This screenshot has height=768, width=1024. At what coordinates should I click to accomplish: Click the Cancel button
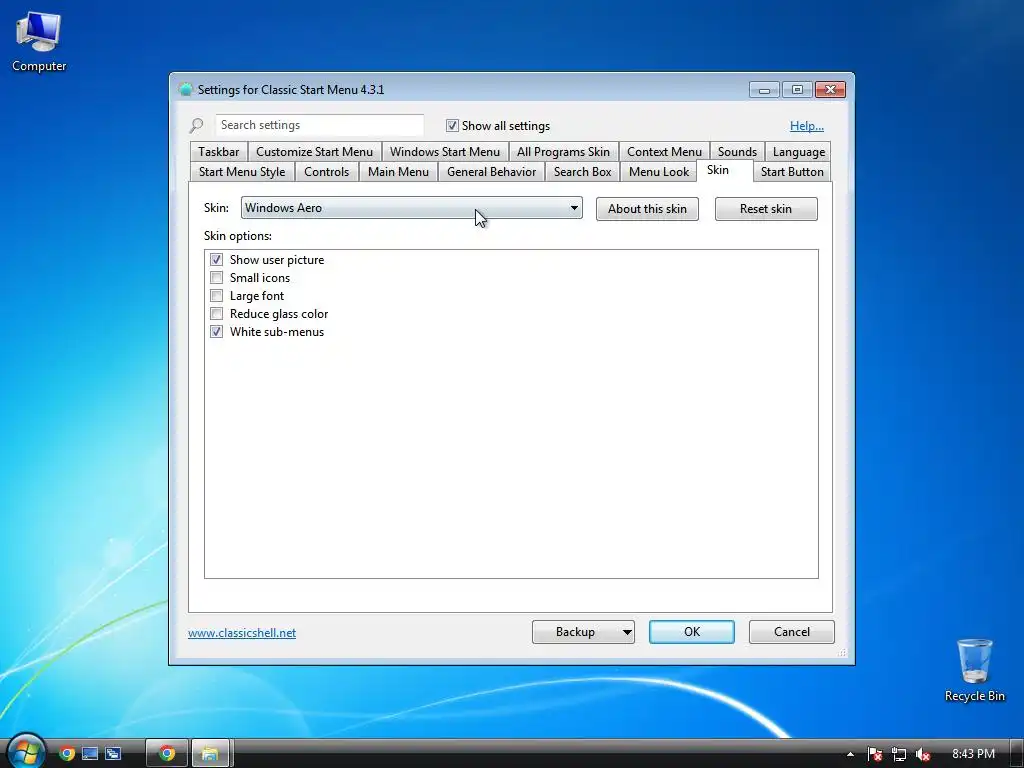point(792,632)
